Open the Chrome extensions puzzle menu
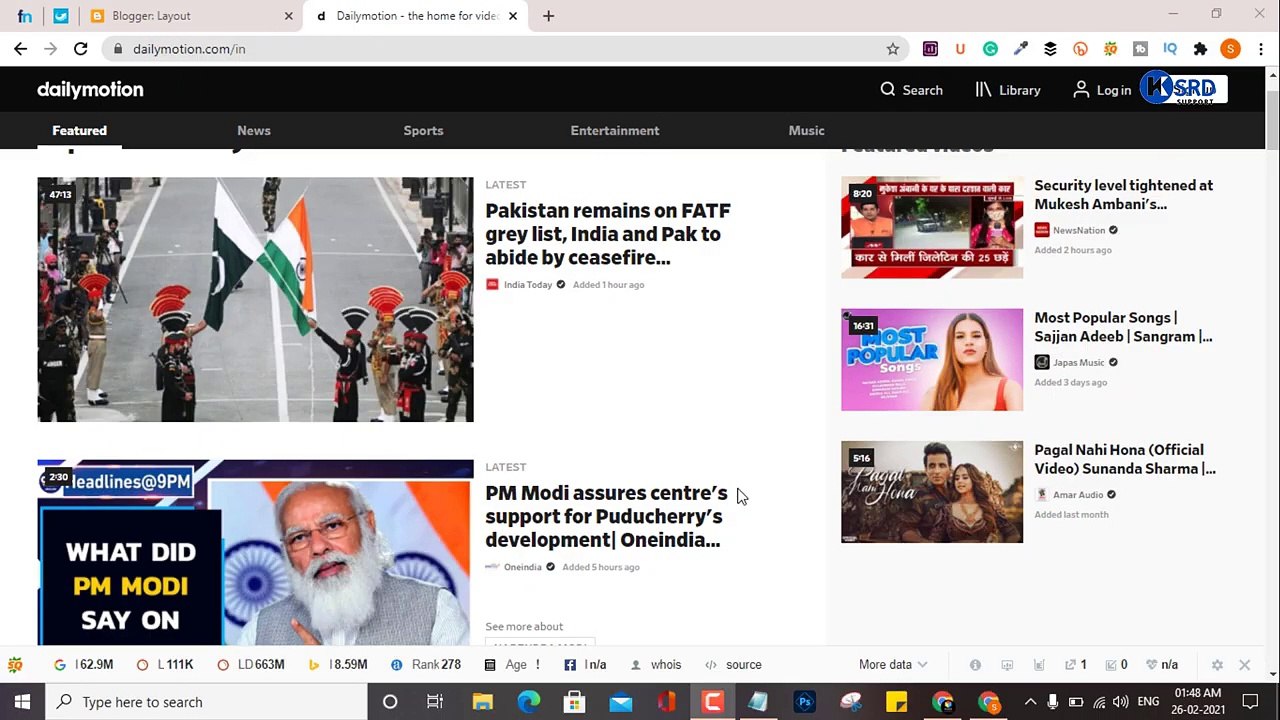This screenshot has height=720, width=1280. [1200, 49]
